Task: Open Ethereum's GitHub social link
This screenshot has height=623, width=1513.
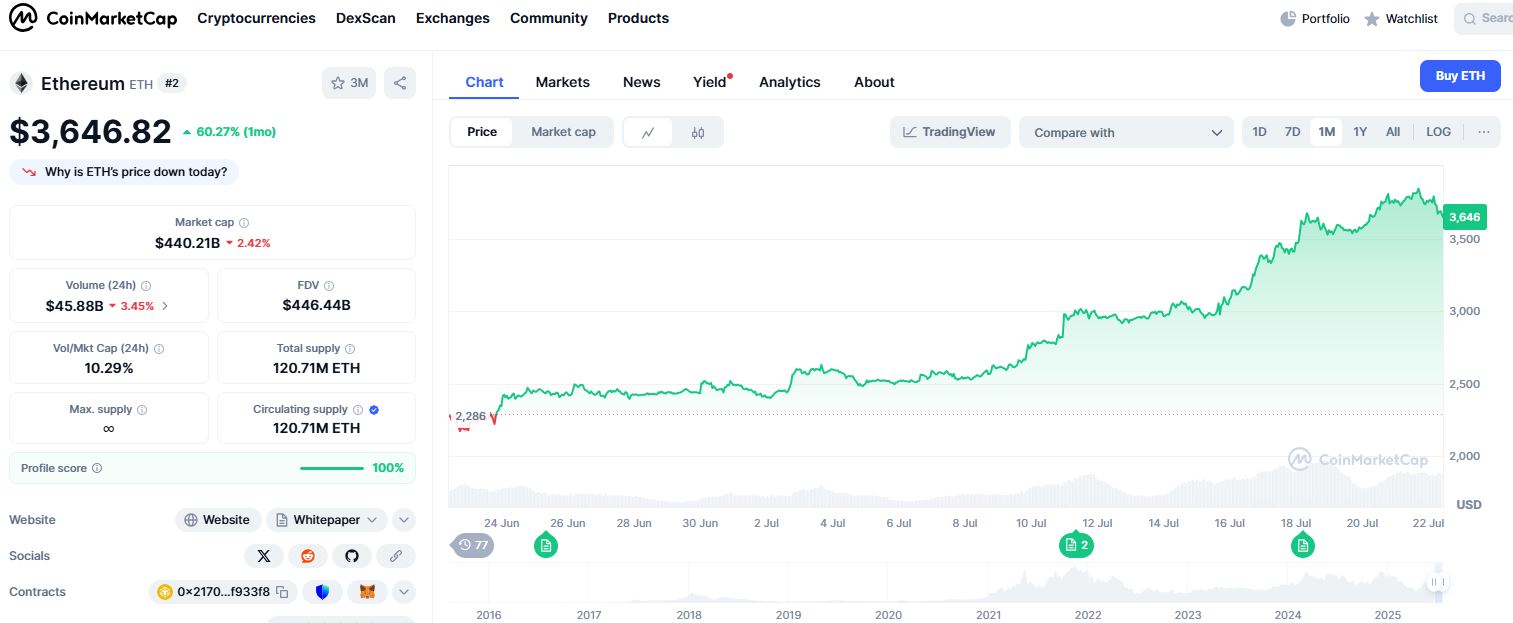Action: [351, 556]
